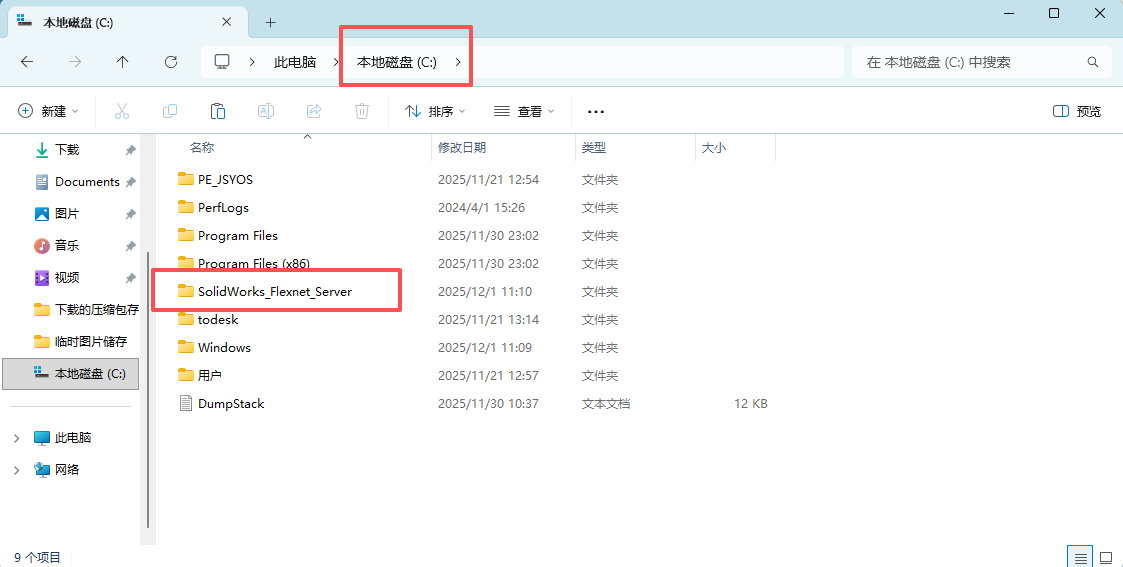Open 下载 in the sidebar
The width and height of the screenshot is (1123, 567).
[67, 150]
